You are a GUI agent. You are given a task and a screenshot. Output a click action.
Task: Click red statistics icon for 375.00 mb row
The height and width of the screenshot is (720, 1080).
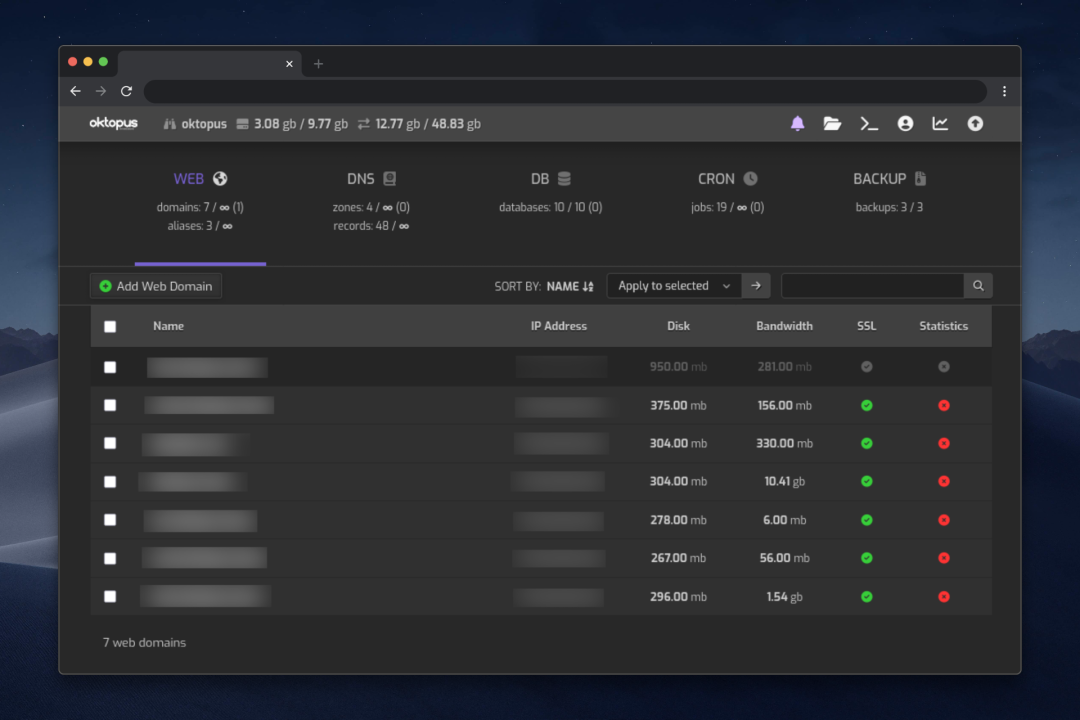(x=943, y=405)
